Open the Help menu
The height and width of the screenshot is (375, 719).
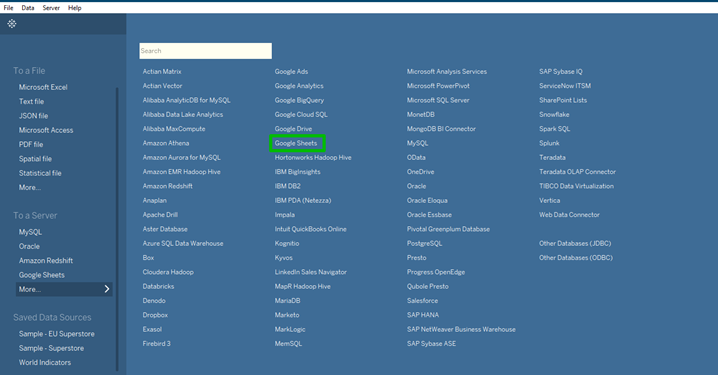click(74, 8)
